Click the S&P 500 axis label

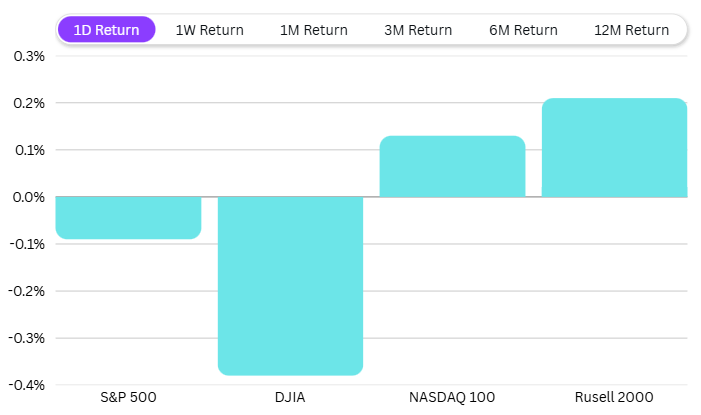(128, 398)
